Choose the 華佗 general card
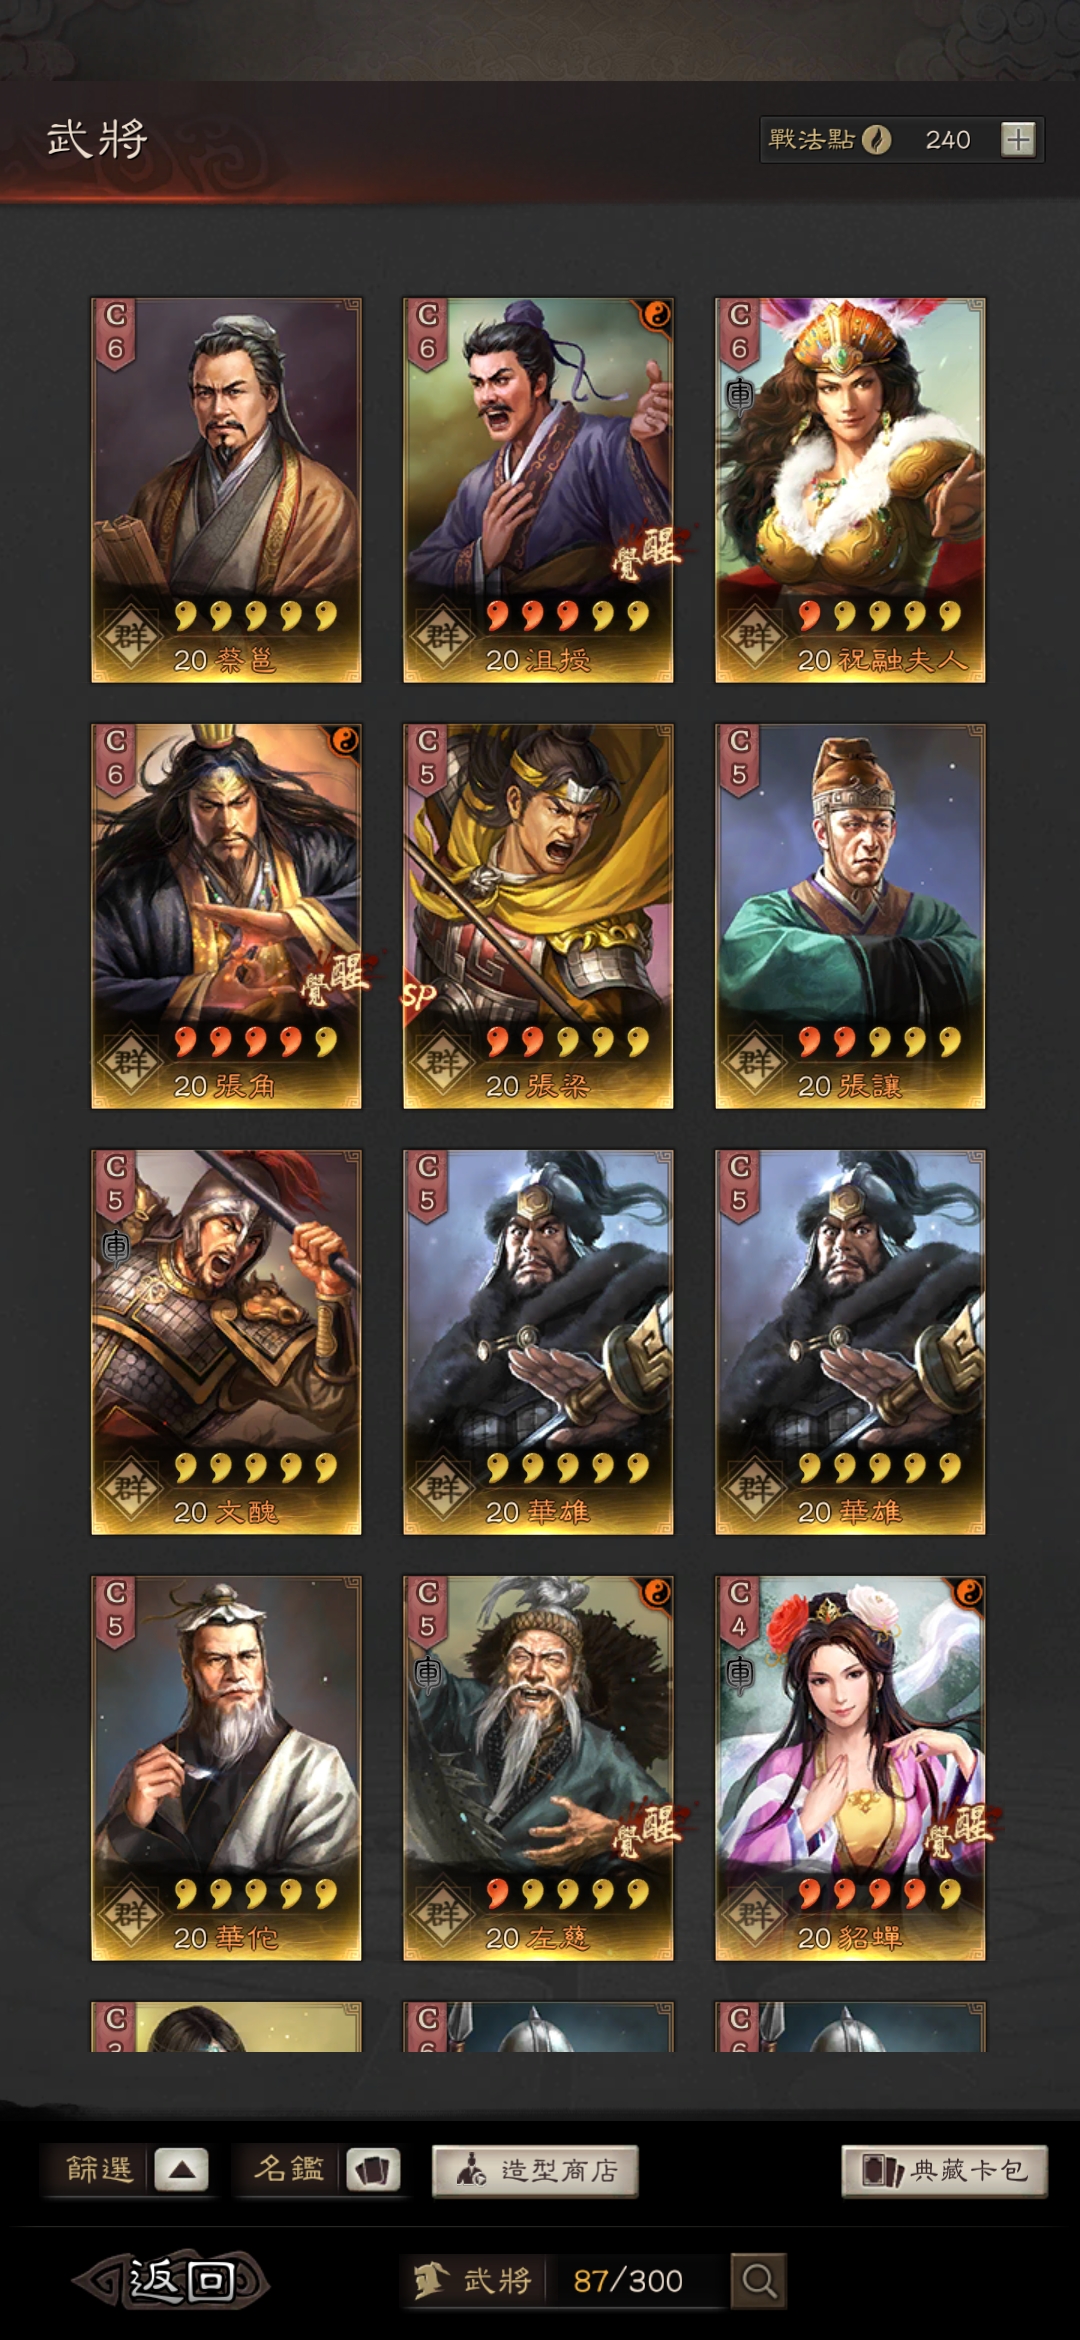1080x2340 pixels. point(226,1768)
